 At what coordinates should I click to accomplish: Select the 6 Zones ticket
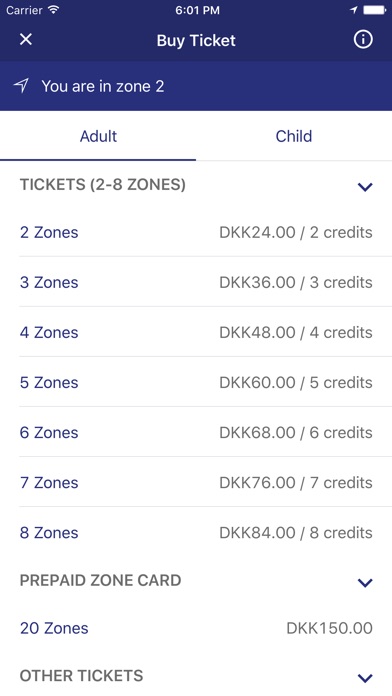(196, 433)
